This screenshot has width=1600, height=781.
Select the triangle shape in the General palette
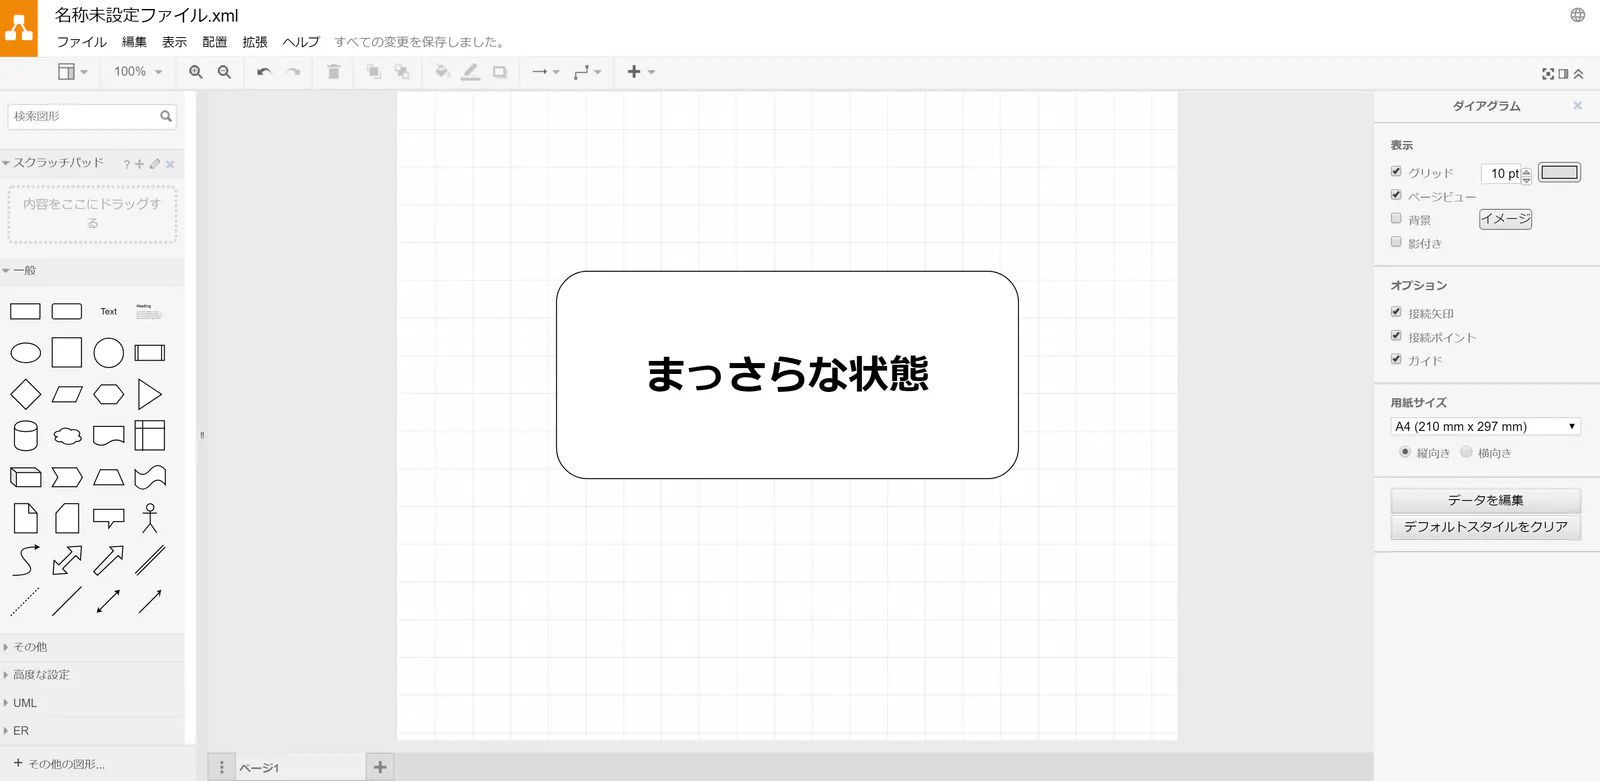click(150, 394)
